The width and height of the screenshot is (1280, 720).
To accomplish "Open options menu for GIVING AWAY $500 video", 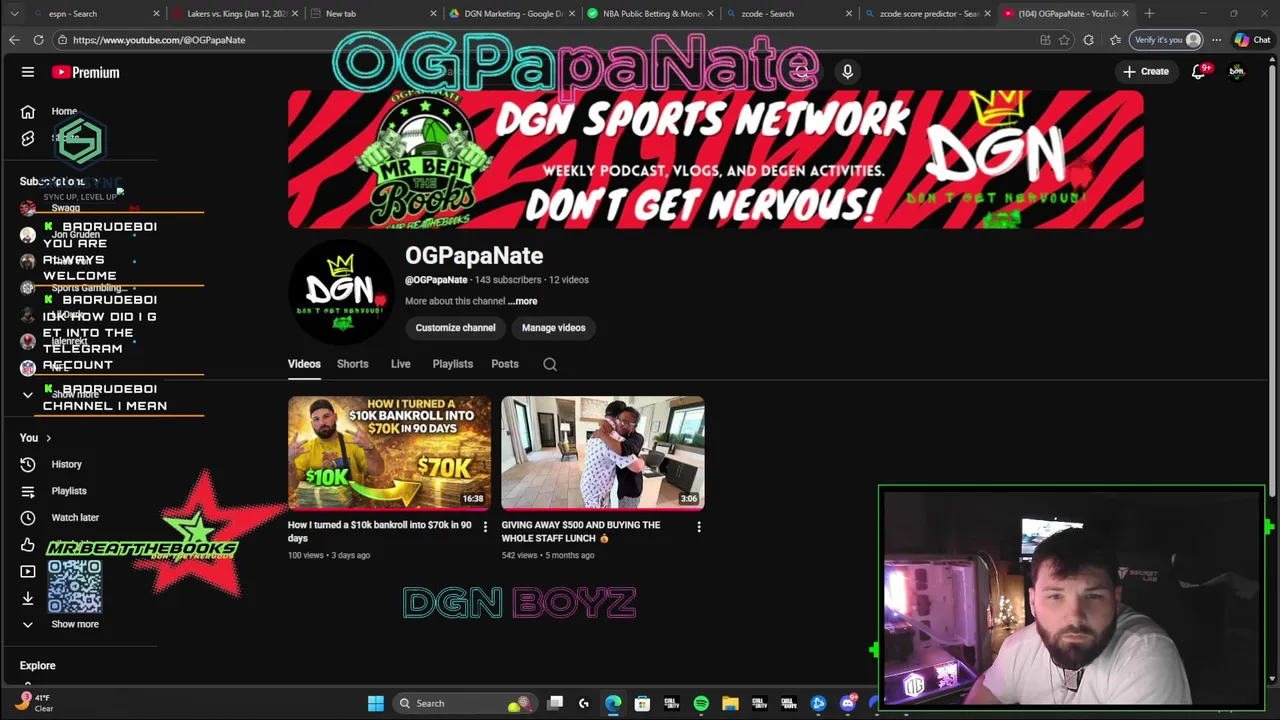I will [x=698, y=527].
